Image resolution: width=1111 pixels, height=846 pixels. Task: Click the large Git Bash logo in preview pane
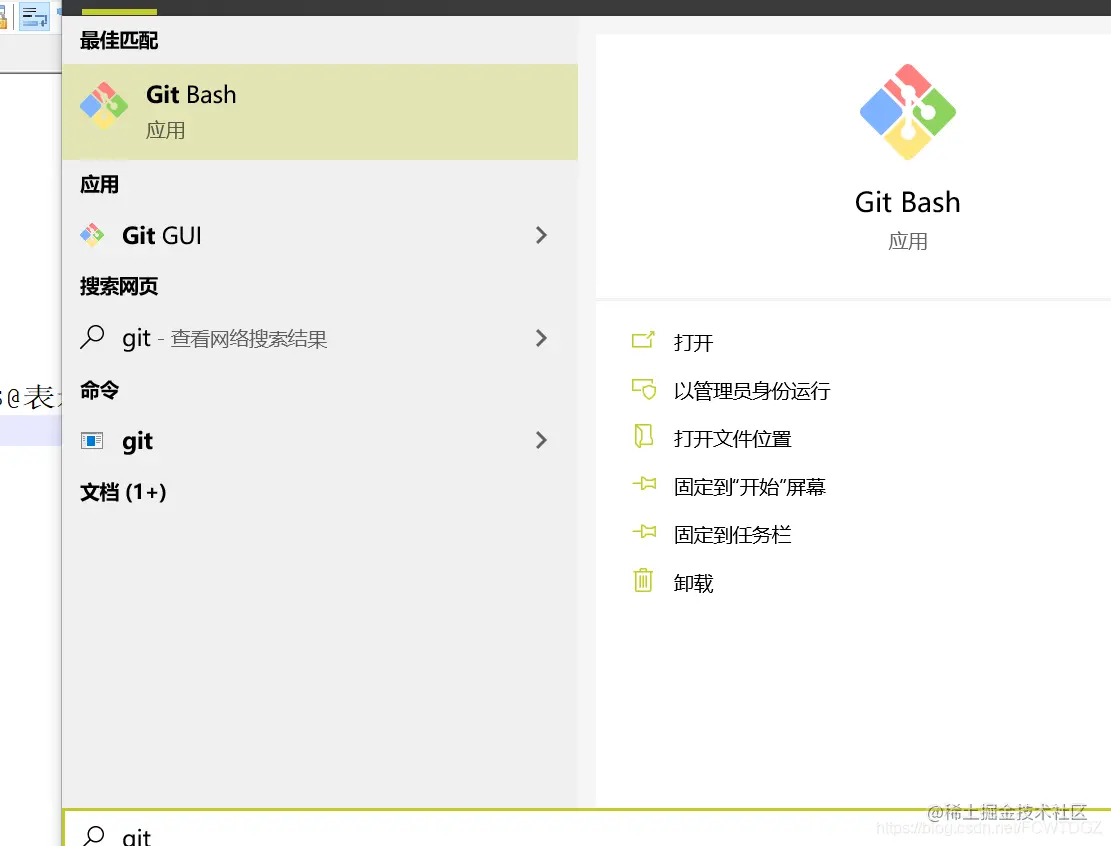pyautogui.click(x=908, y=112)
